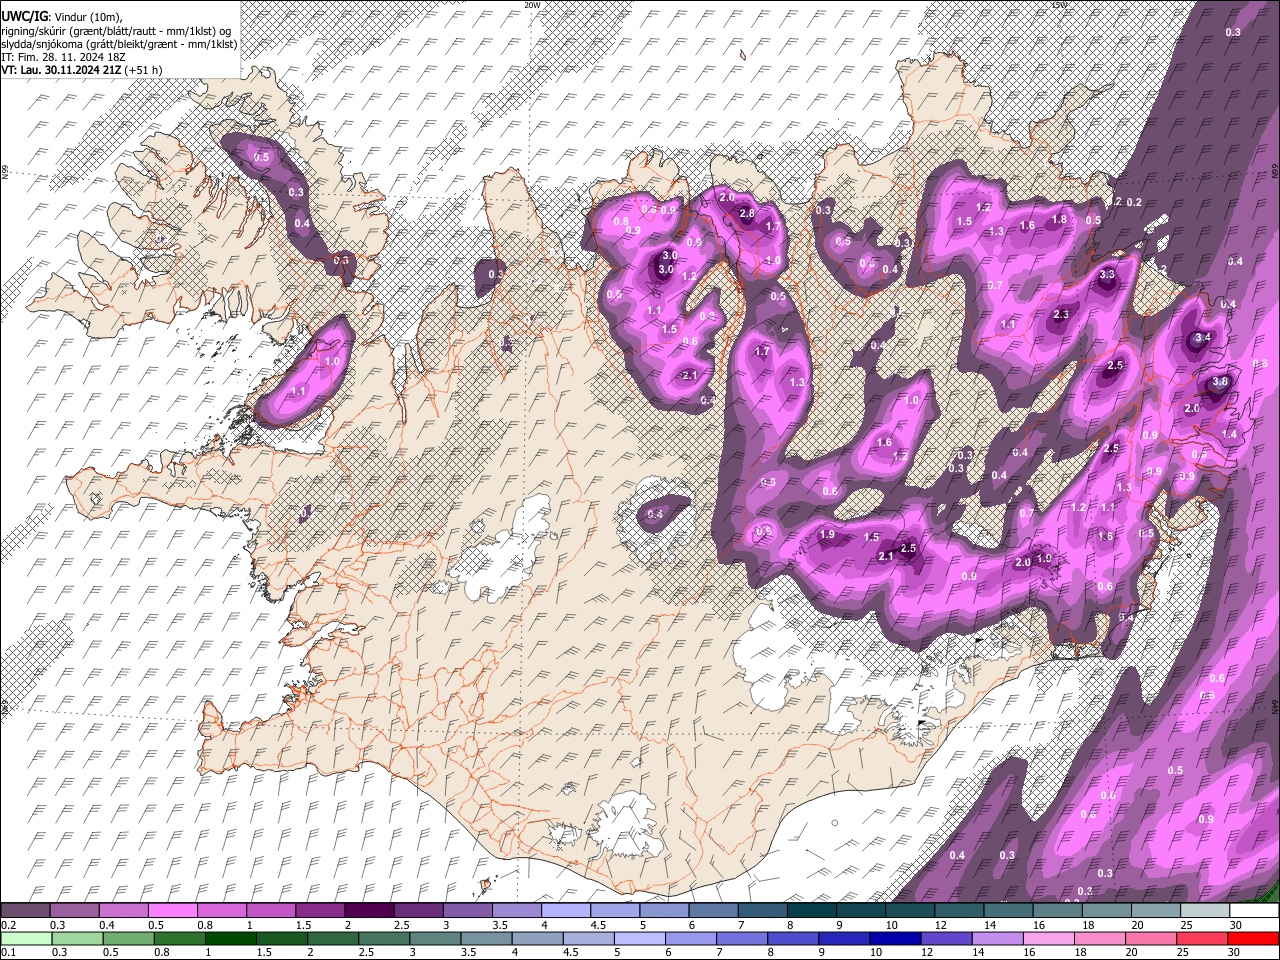Click the '4.5' label in the top legend row
Viewport: 1280px width, 960px height.
[598, 925]
